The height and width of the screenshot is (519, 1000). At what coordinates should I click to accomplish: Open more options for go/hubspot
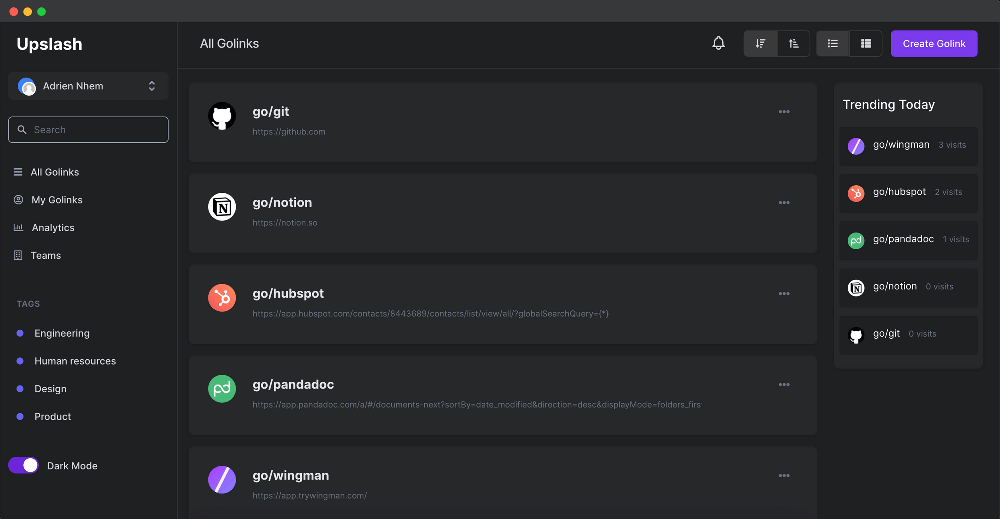pyautogui.click(x=784, y=294)
